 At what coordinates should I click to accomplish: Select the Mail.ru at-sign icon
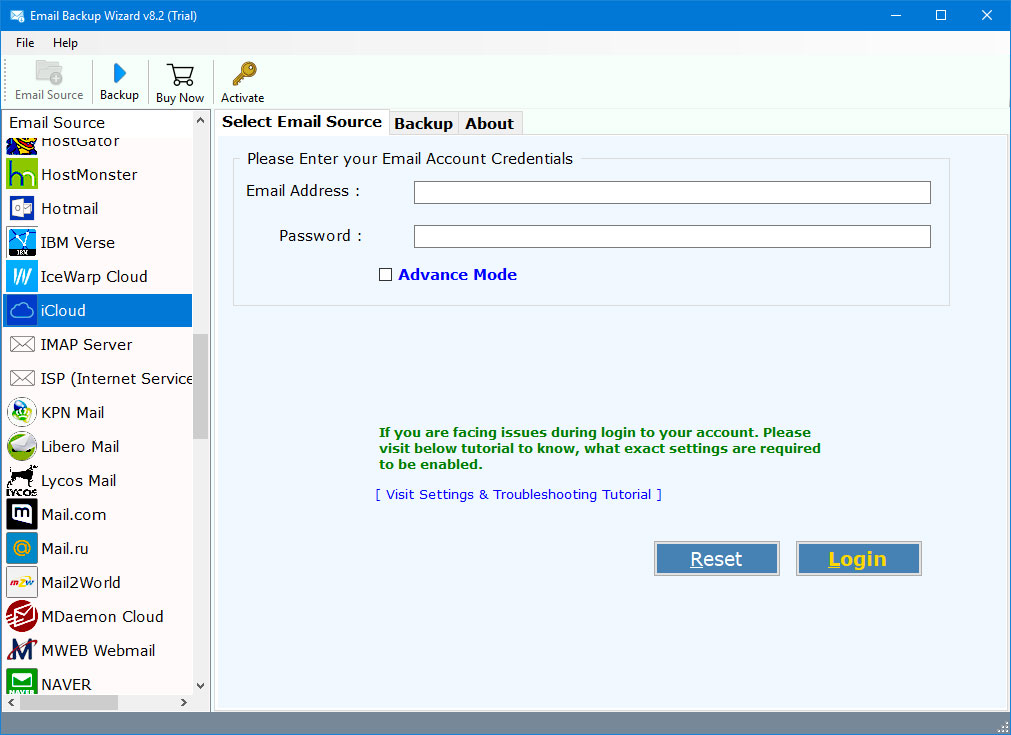click(22, 548)
